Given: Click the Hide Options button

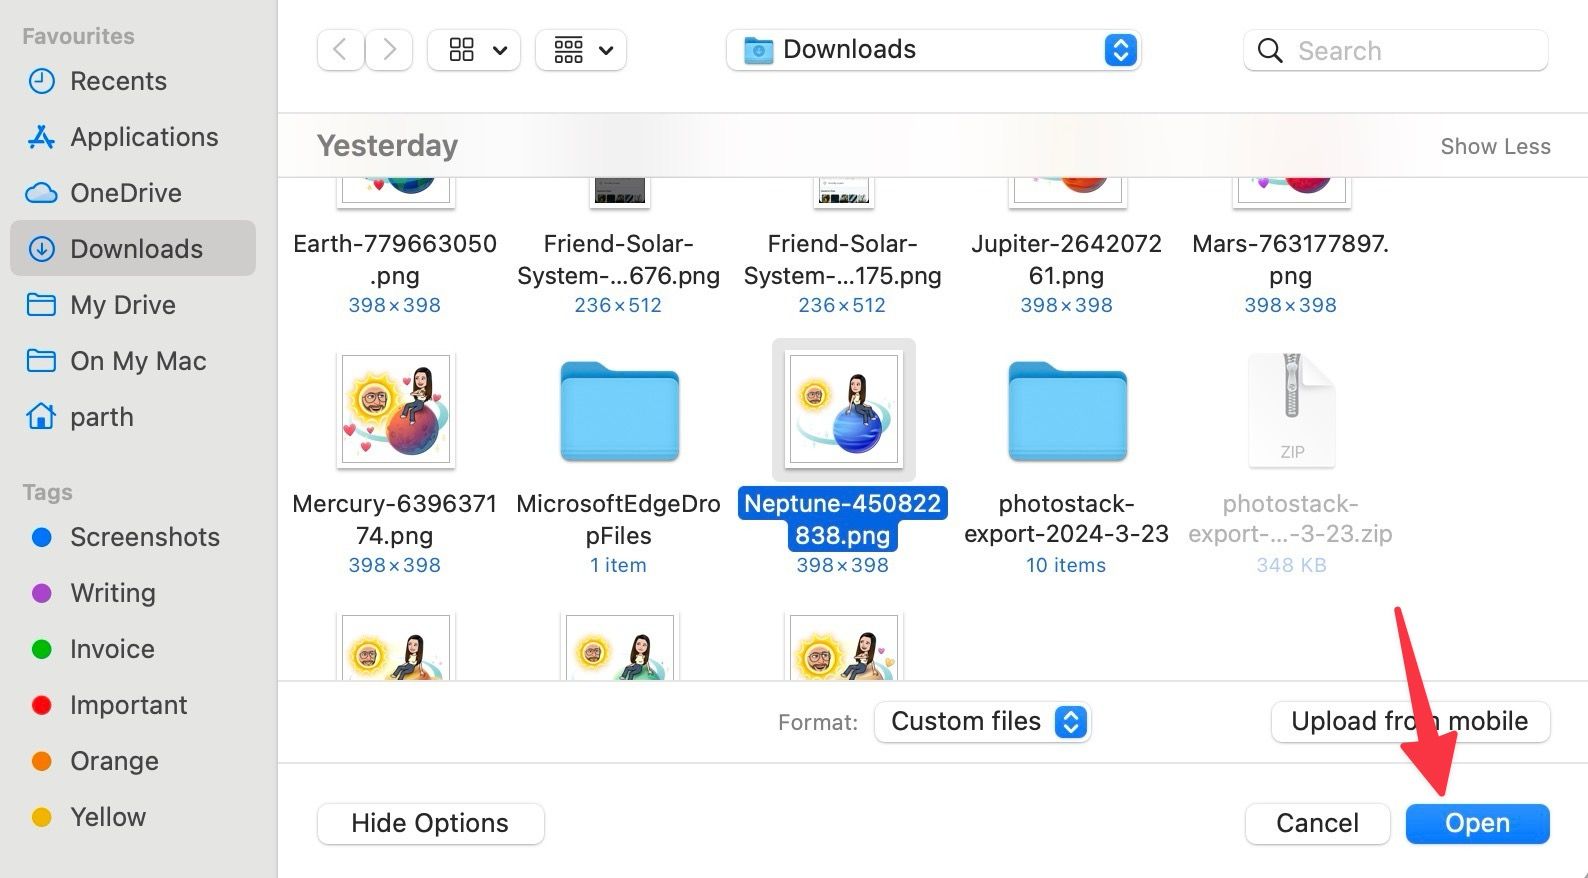Looking at the screenshot, I should pos(430,823).
